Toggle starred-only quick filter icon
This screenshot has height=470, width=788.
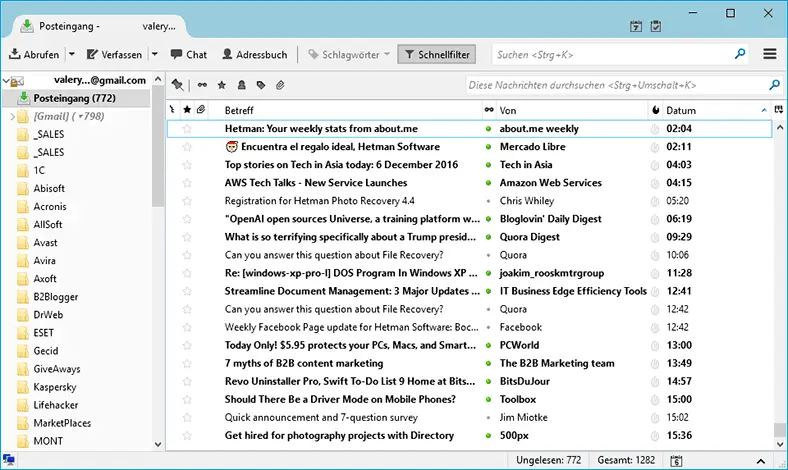(x=222, y=85)
